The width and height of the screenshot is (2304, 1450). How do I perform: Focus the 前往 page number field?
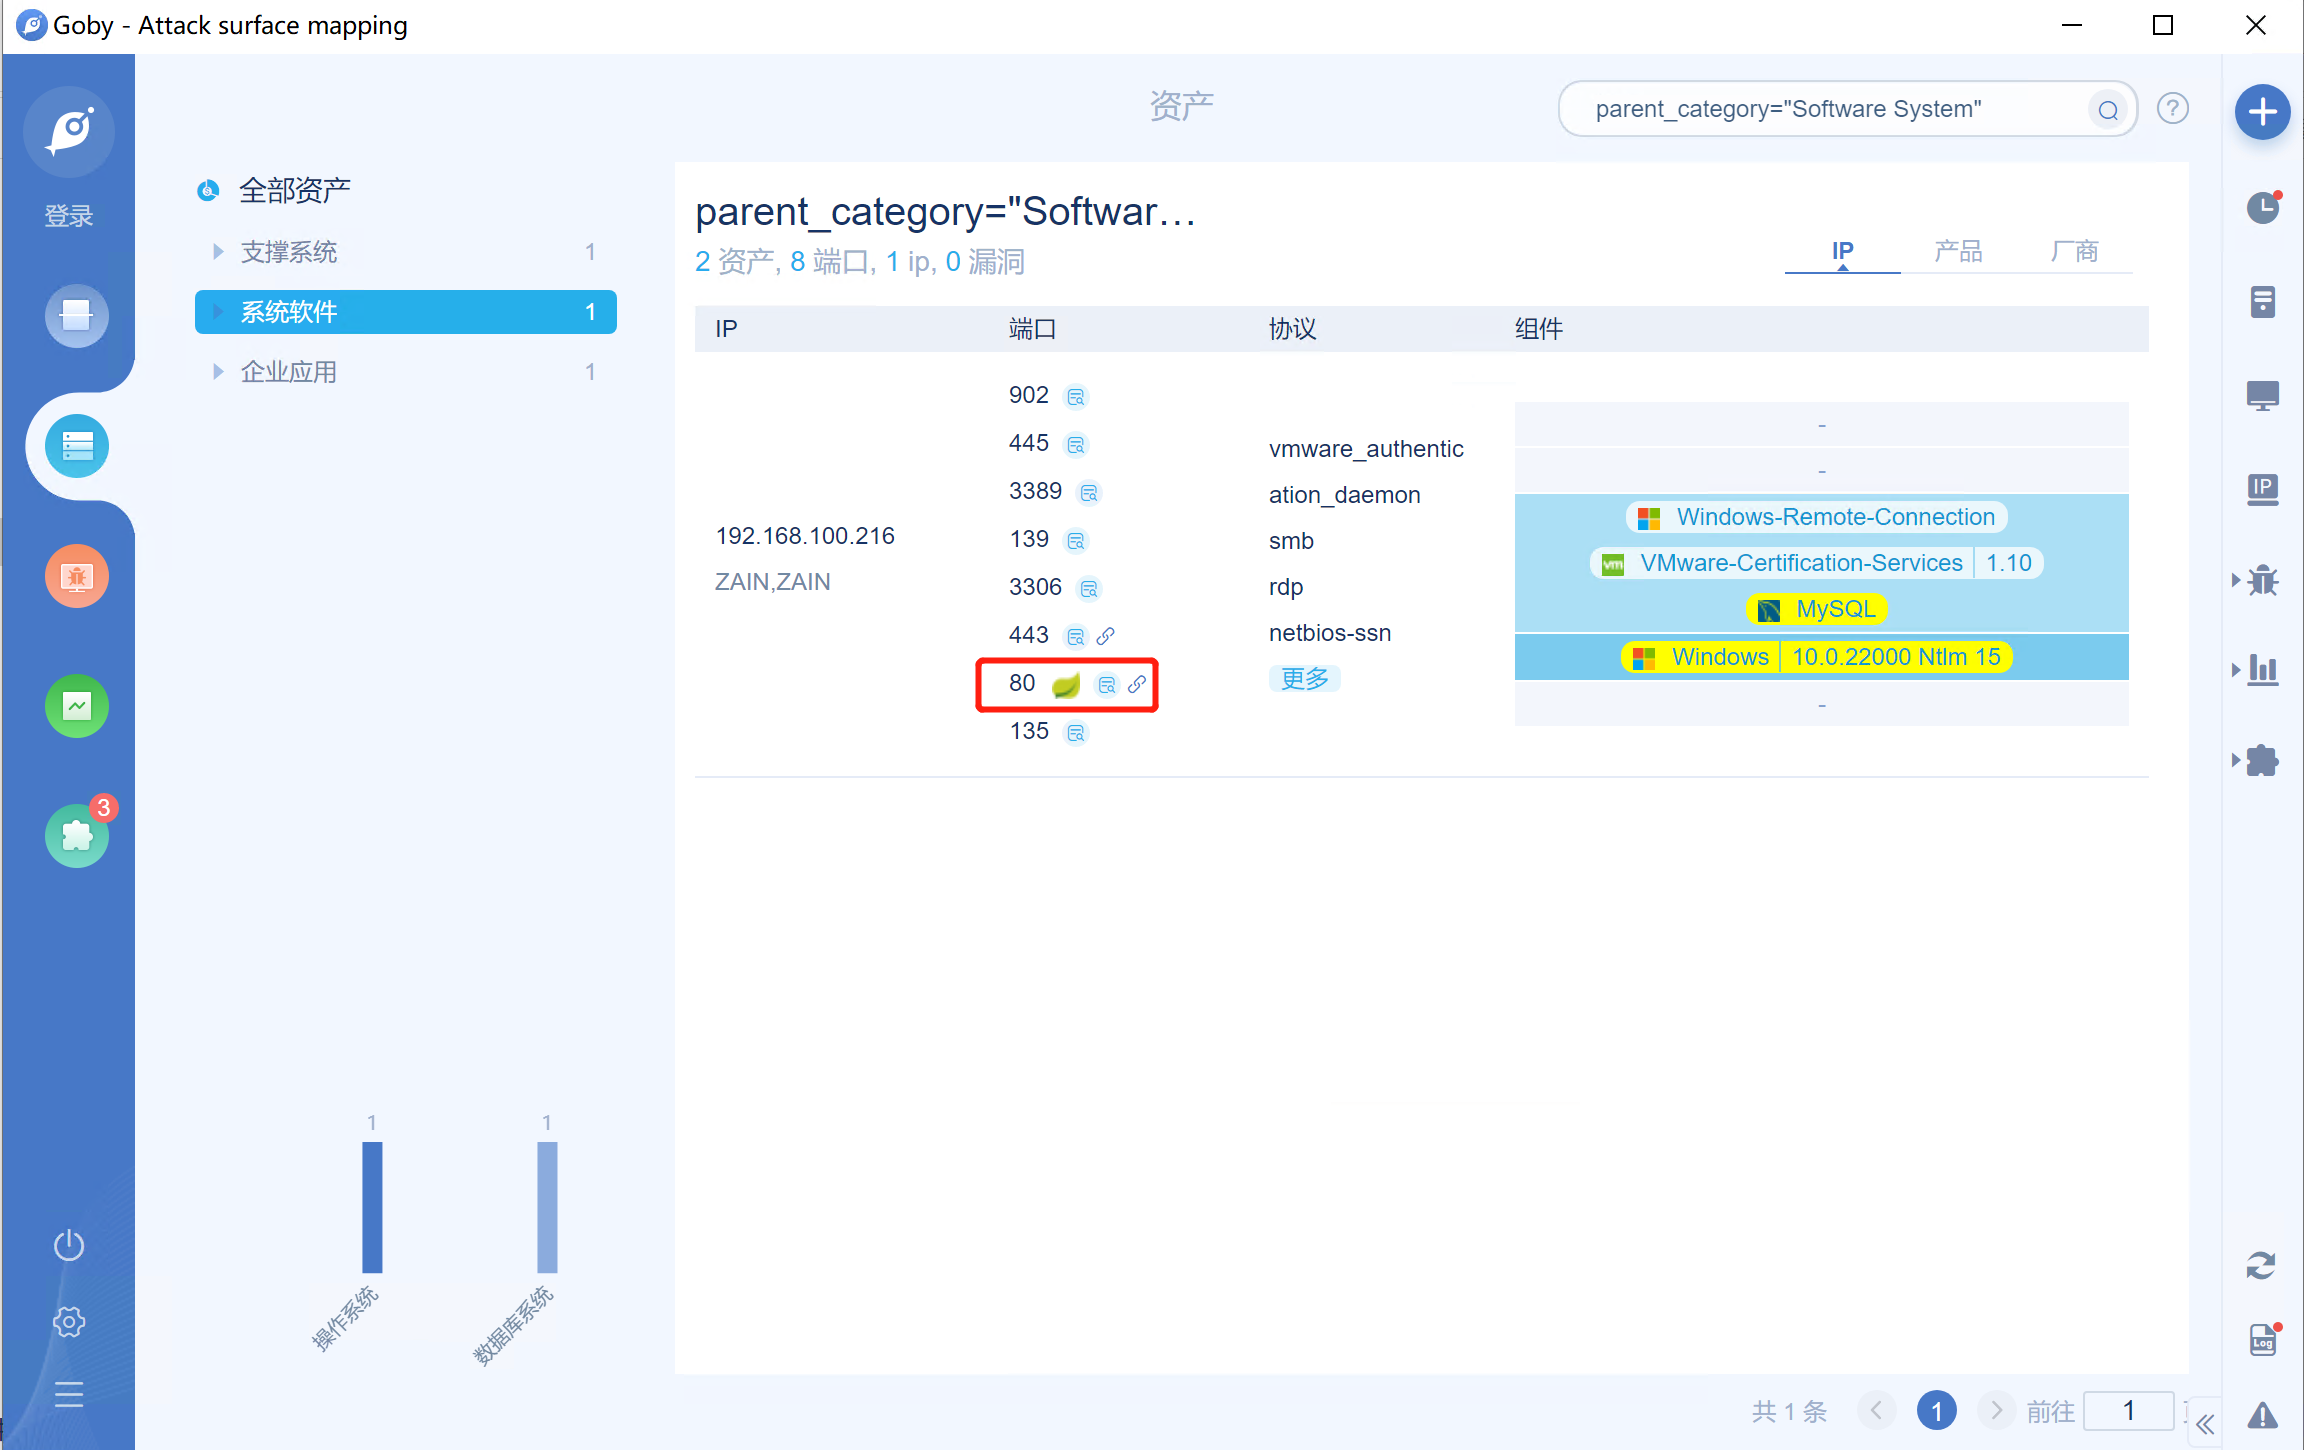2129,1411
